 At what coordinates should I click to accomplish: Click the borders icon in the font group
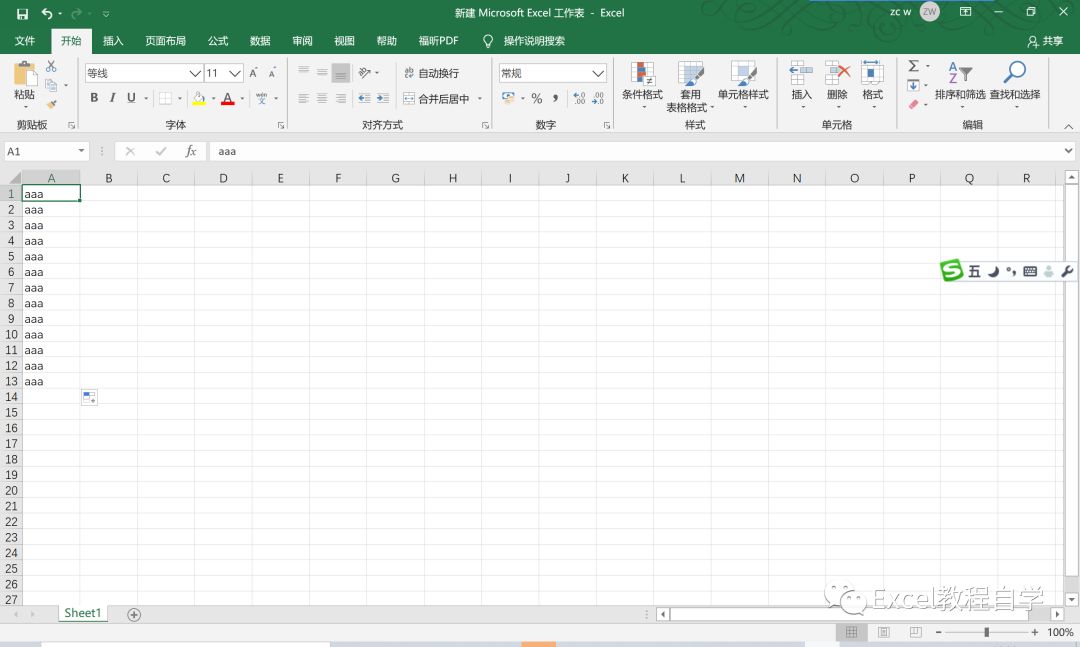click(165, 98)
